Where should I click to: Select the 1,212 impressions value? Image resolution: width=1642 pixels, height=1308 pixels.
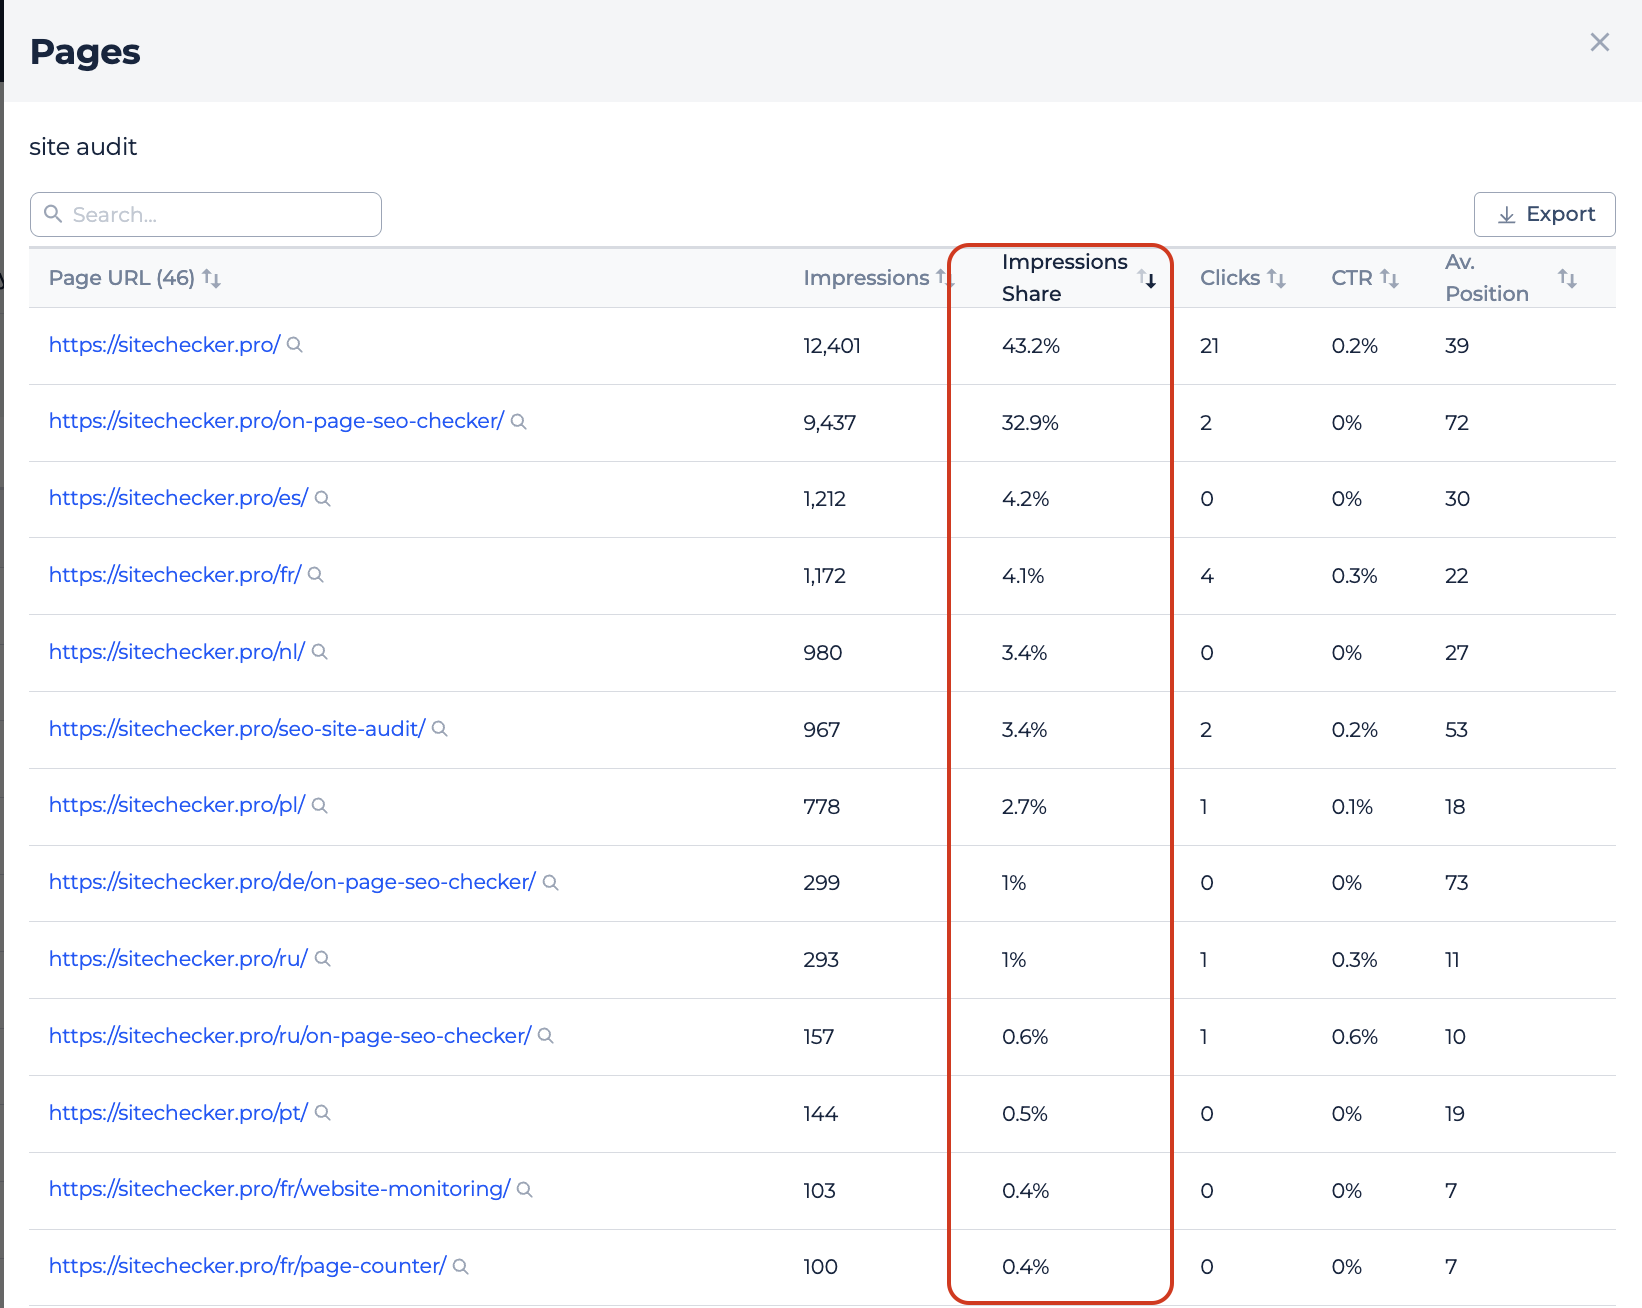tap(825, 499)
